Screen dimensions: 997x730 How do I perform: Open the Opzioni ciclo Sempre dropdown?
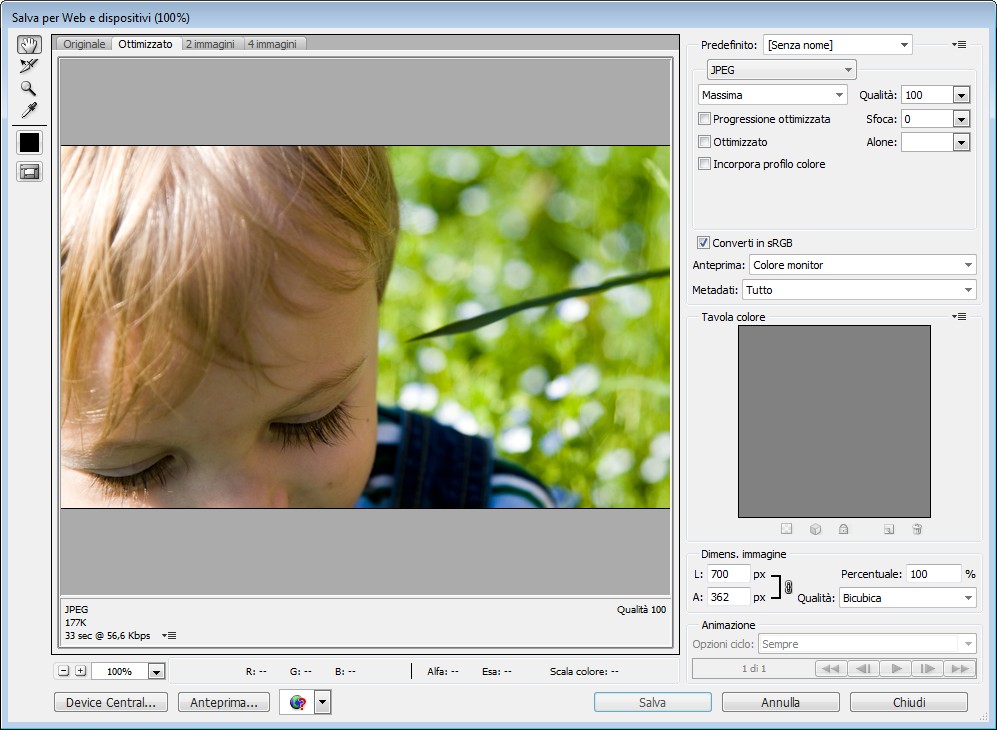coord(867,644)
